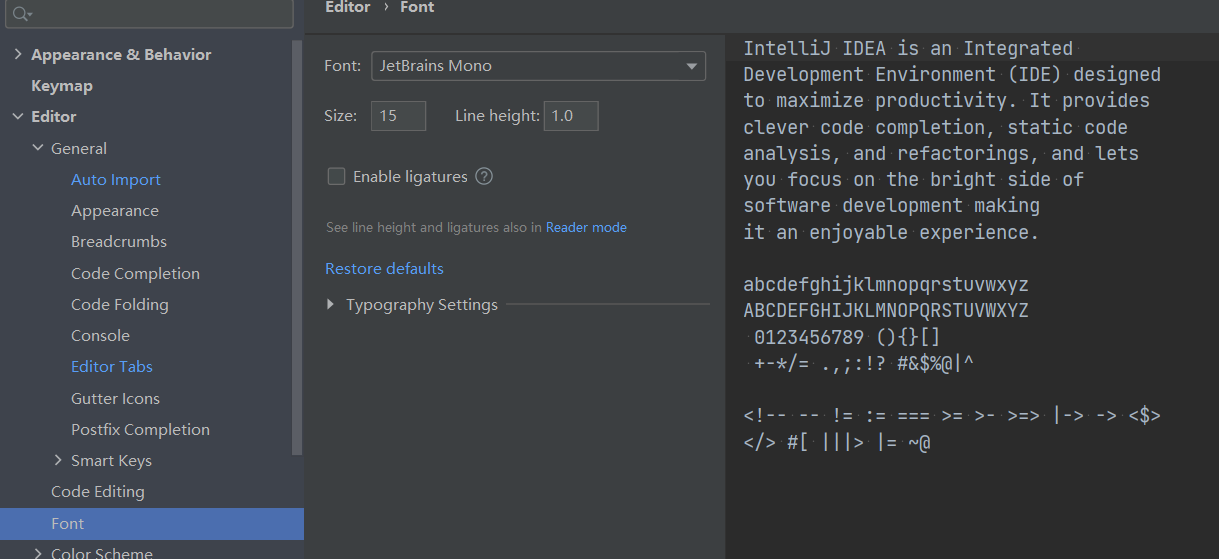Click the search magnifier icon in settings
This screenshot has width=1219, height=559.
21,14
